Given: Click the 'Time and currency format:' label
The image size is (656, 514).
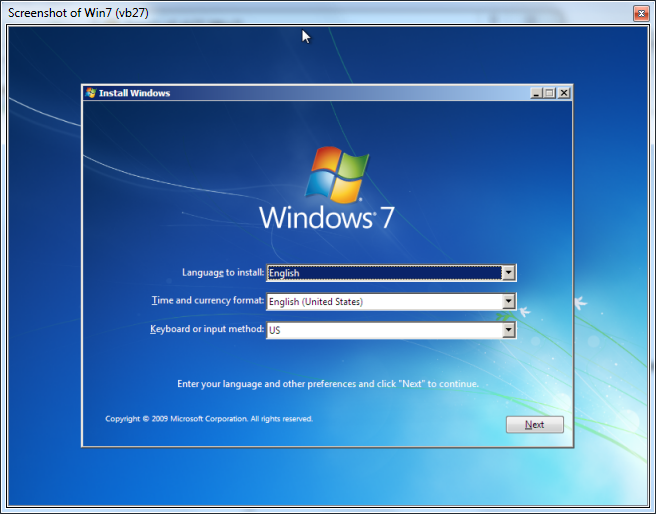Looking at the screenshot, I should (208, 300).
